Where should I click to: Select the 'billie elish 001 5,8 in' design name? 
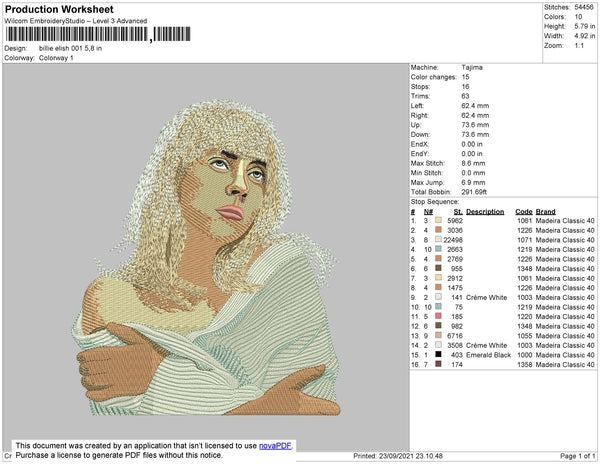[x=70, y=48]
